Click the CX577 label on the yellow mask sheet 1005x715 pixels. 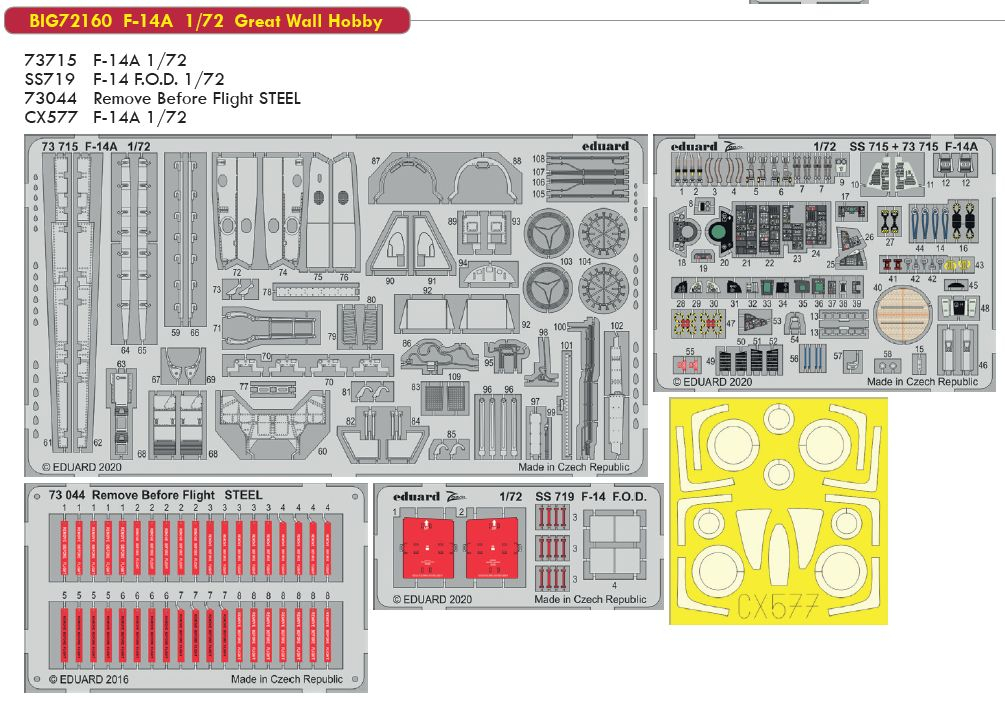click(777, 607)
